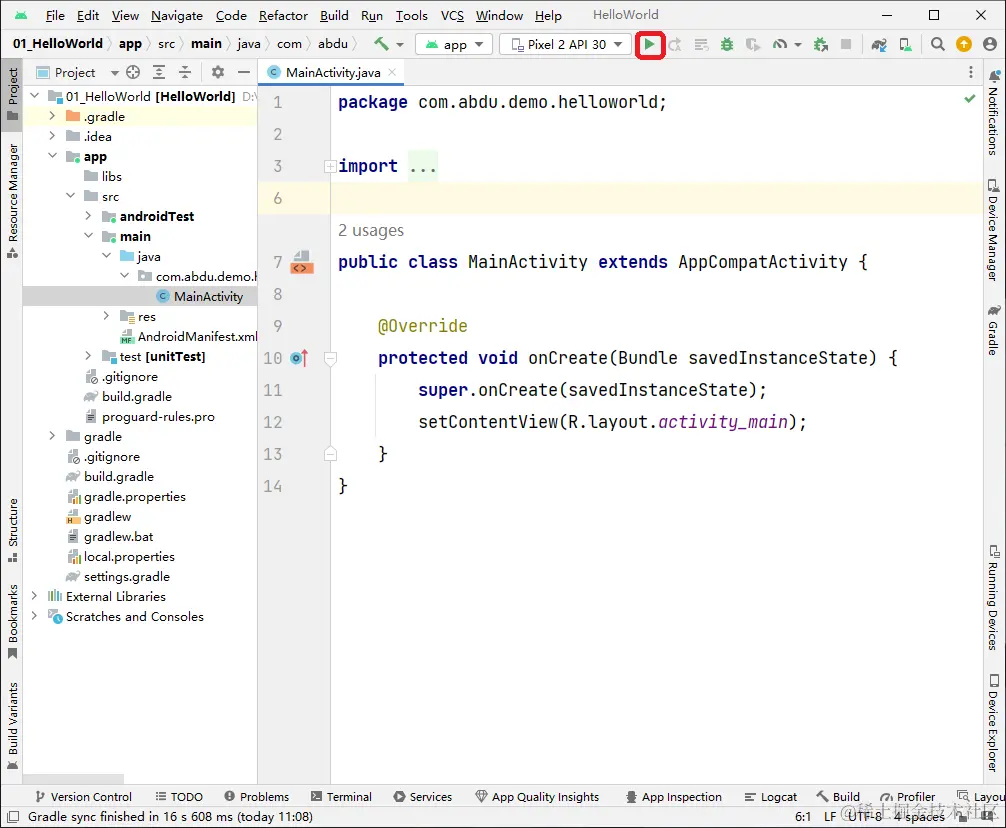Viewport: 1006px width, 828px height.
Task: Click the green inspection checkmark icon
Action: [x=969, y=99]
